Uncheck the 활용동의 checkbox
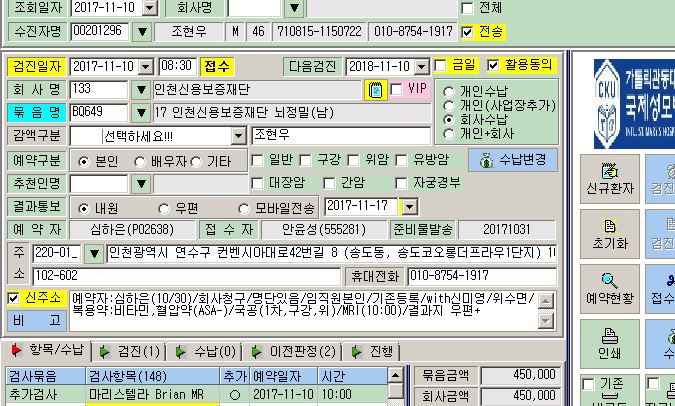Viewport: 675px width, 406px height. (493, 65)
